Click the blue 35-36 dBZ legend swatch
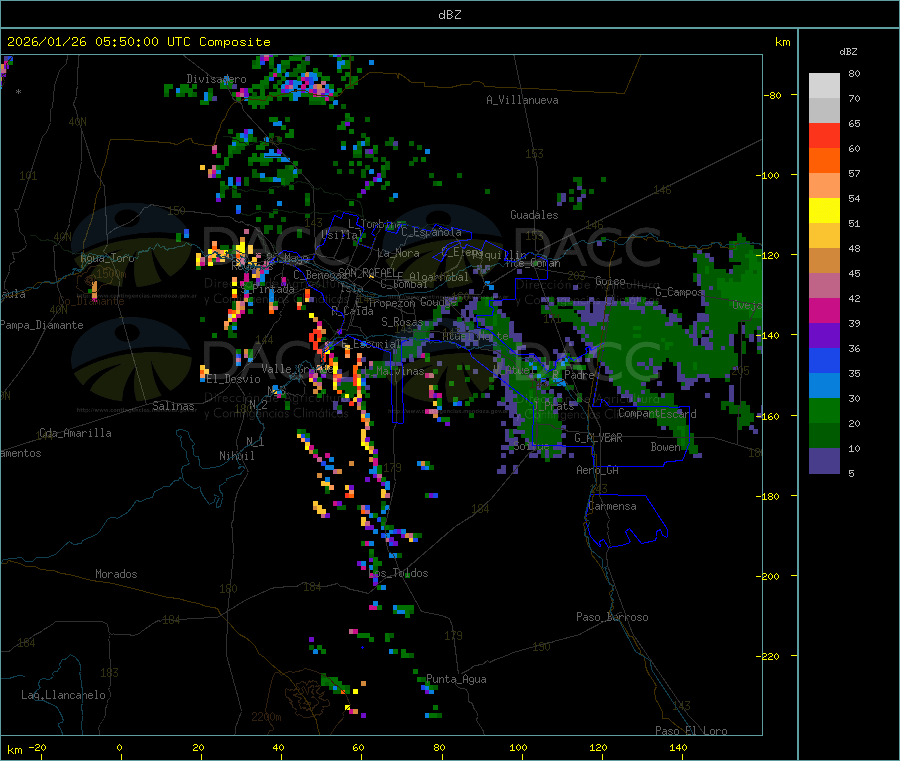The image size is (900, 761). coord(824,360)
